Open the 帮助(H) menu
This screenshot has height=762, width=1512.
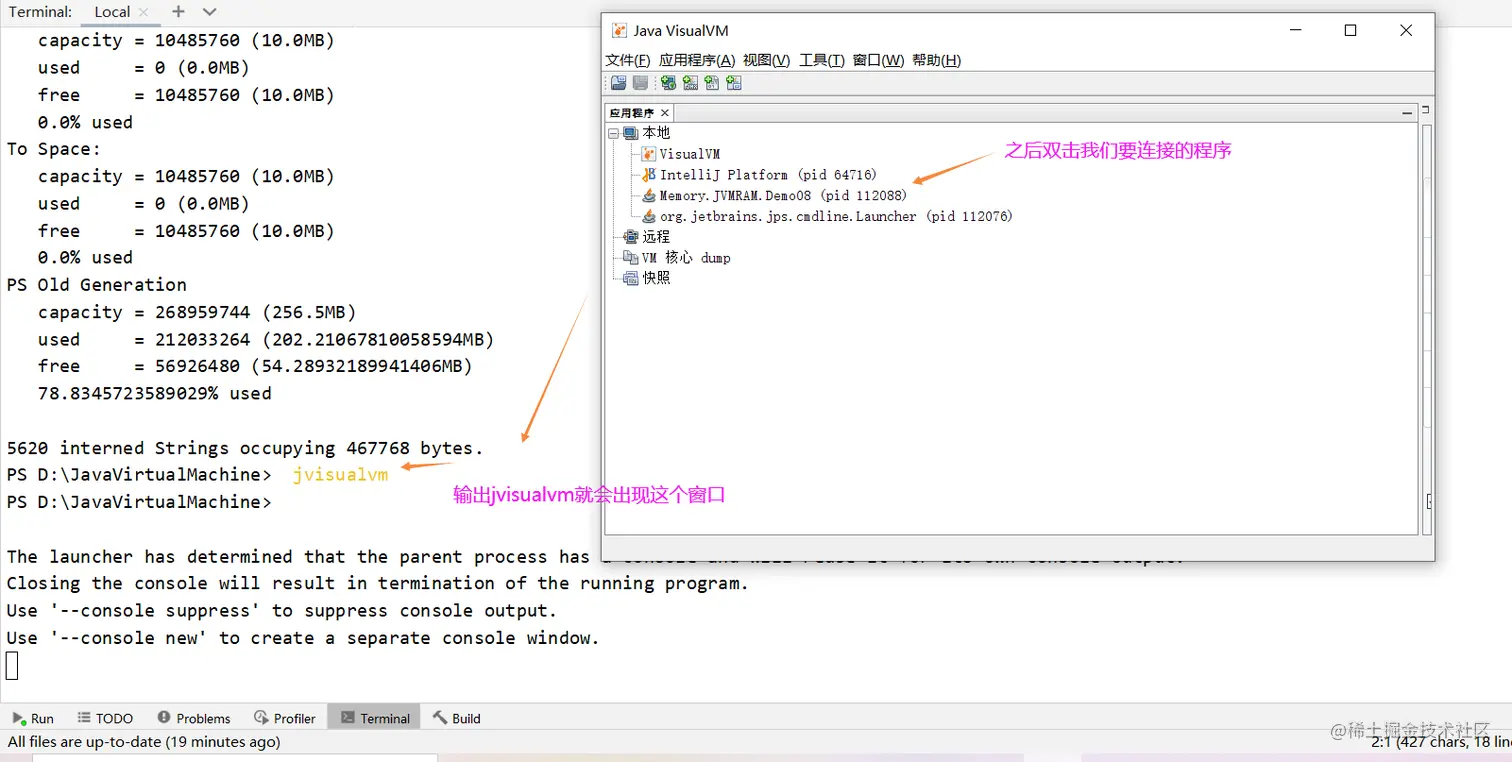936,60
